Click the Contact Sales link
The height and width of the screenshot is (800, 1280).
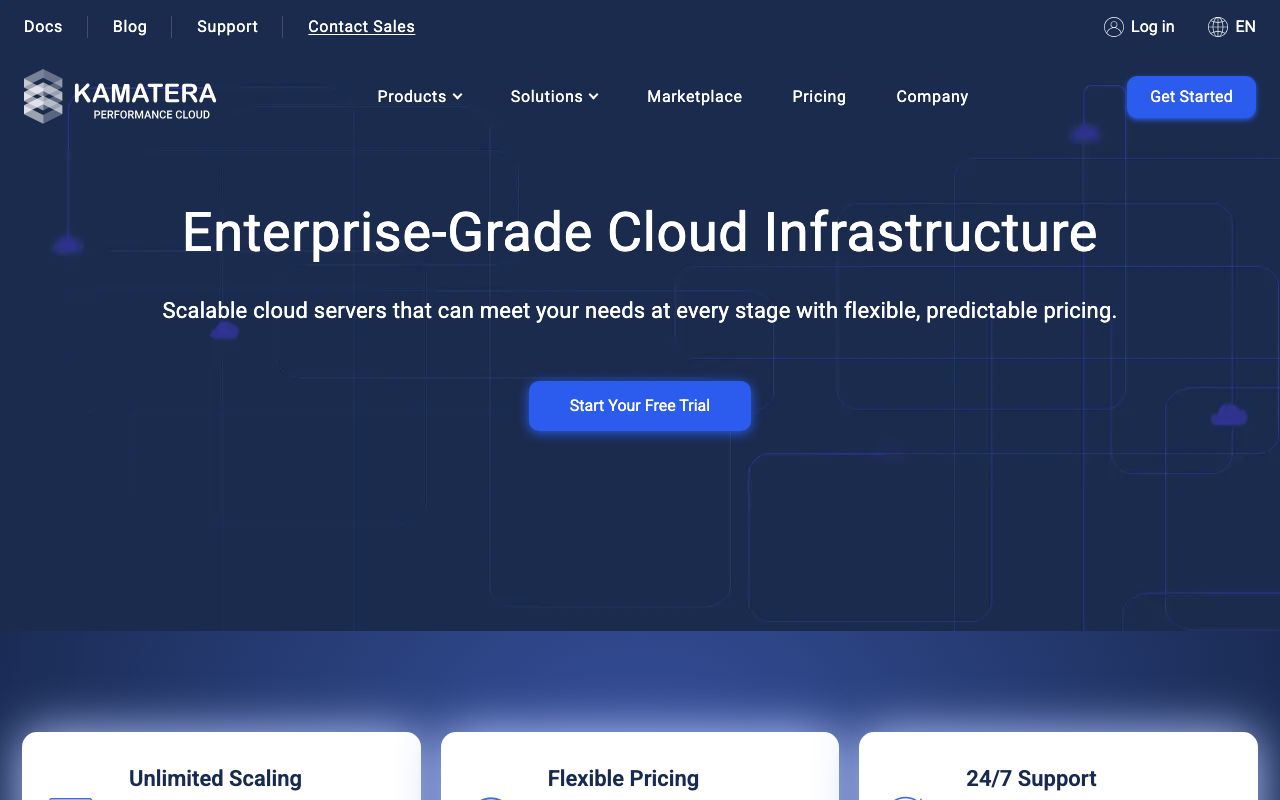(361, 27)
